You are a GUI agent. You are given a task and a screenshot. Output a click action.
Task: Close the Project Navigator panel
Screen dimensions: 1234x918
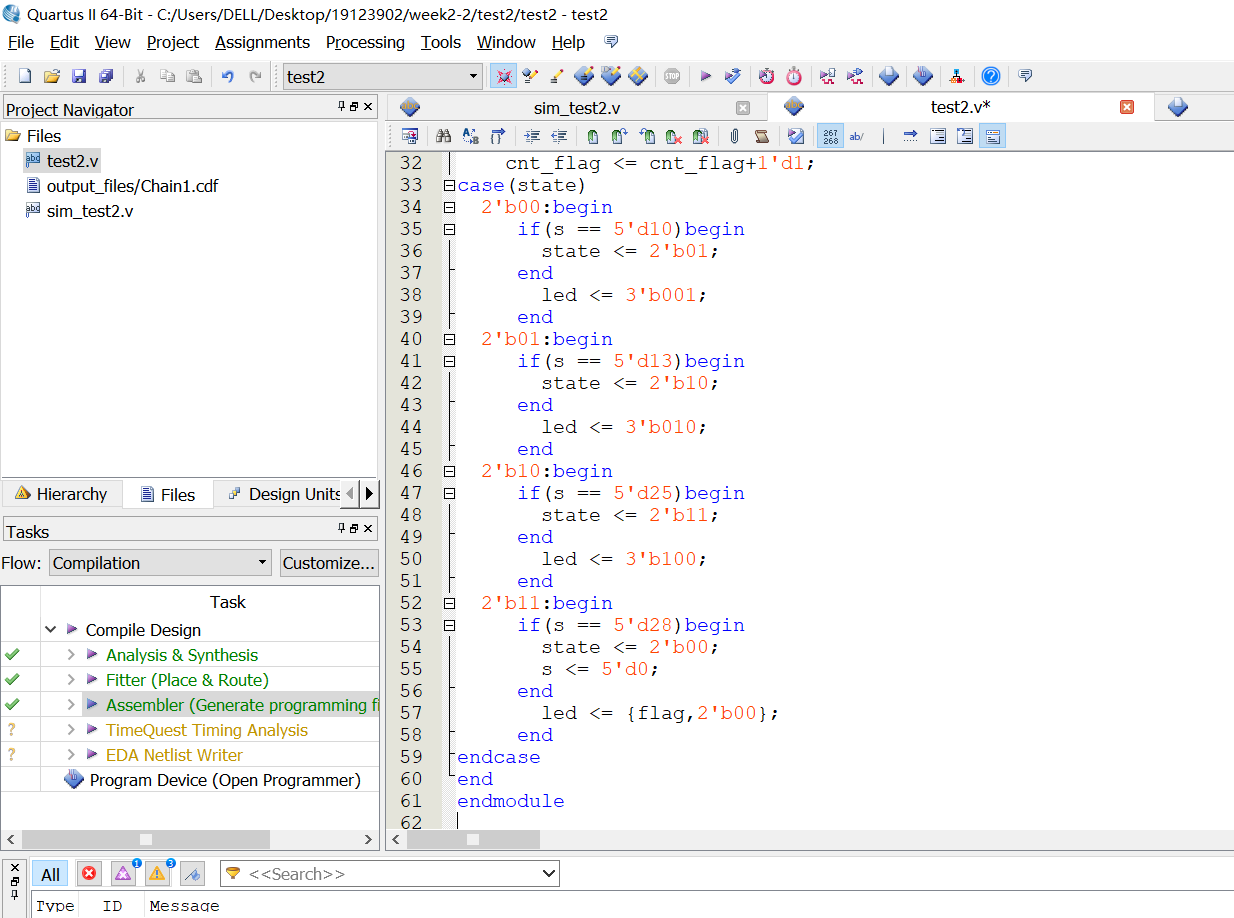[x=368, y=106]
